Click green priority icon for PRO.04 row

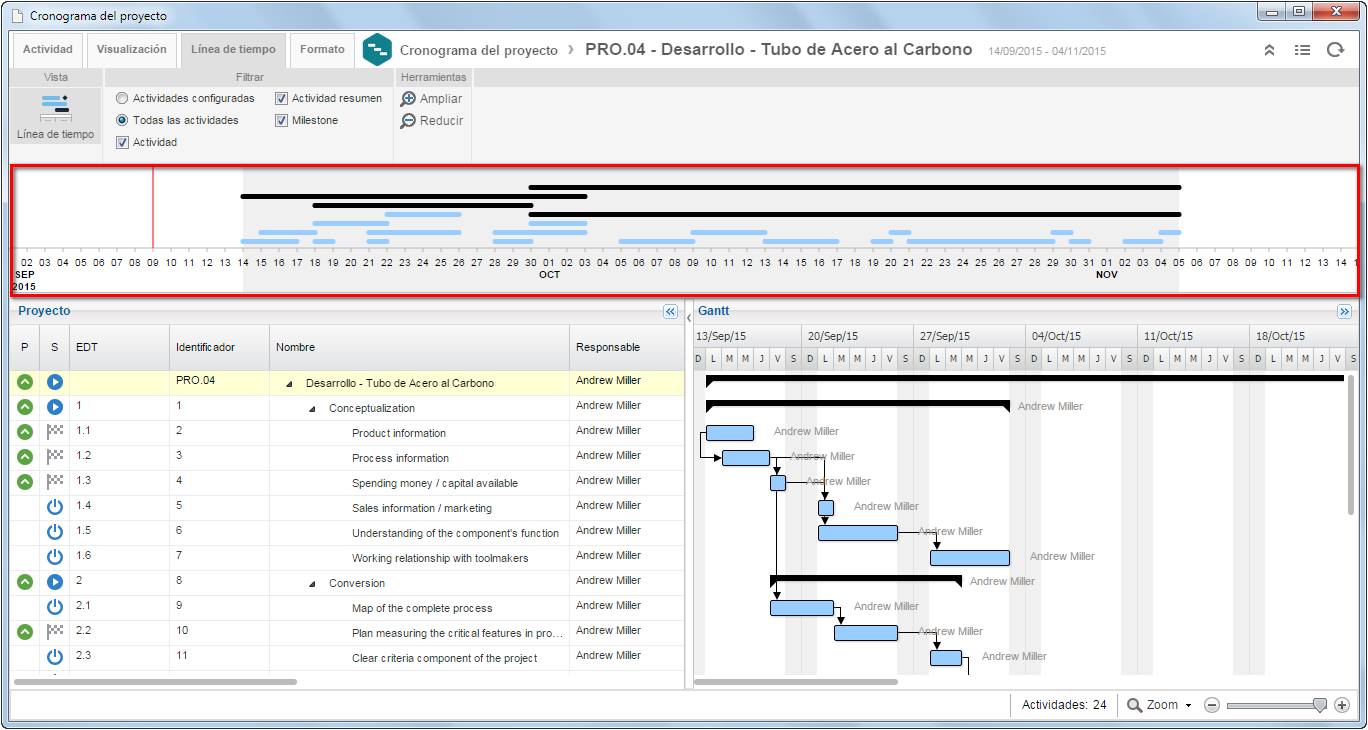pos(25,382)
